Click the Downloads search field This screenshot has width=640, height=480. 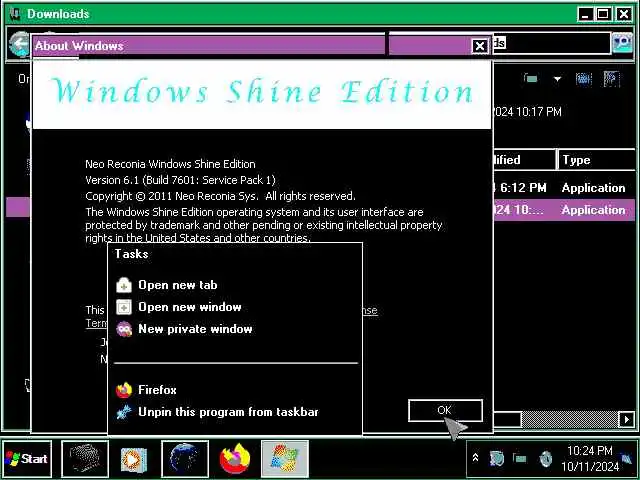point(552,43)
